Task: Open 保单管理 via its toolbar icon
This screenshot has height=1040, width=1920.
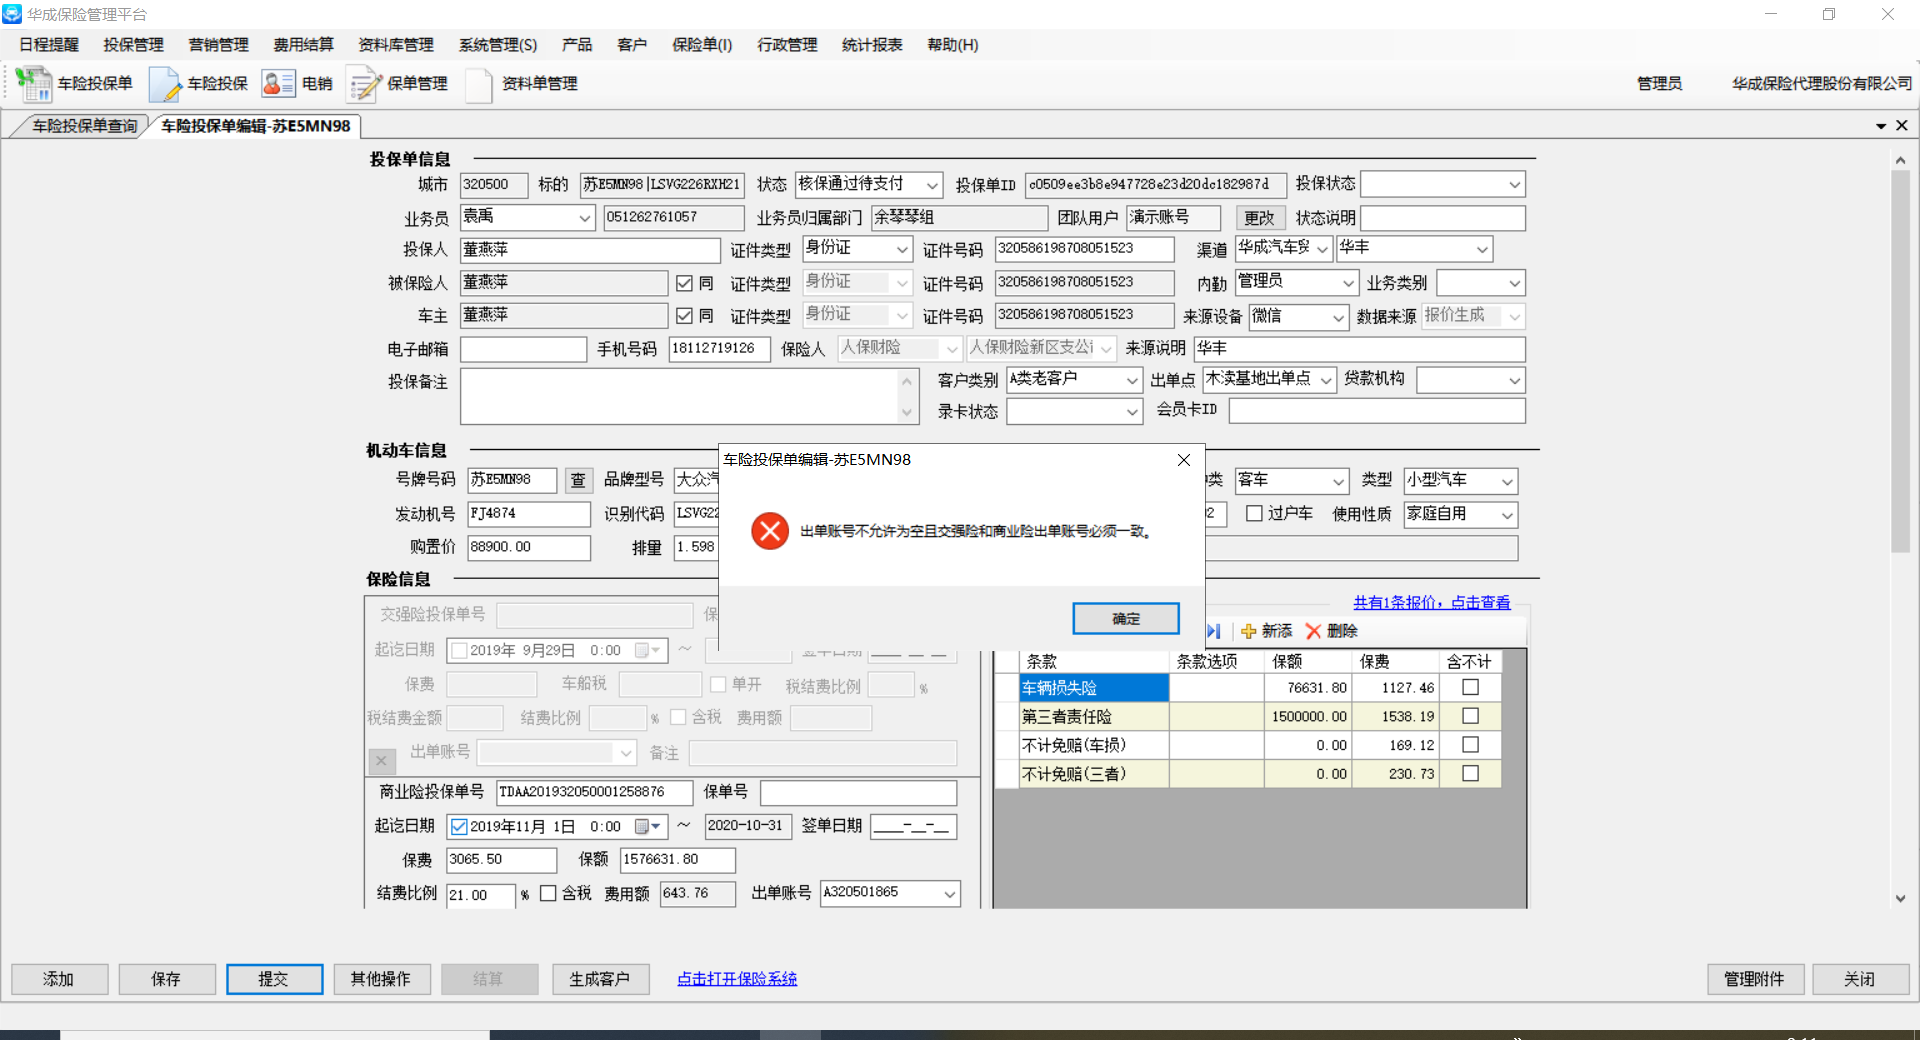Action: (364, 84)
